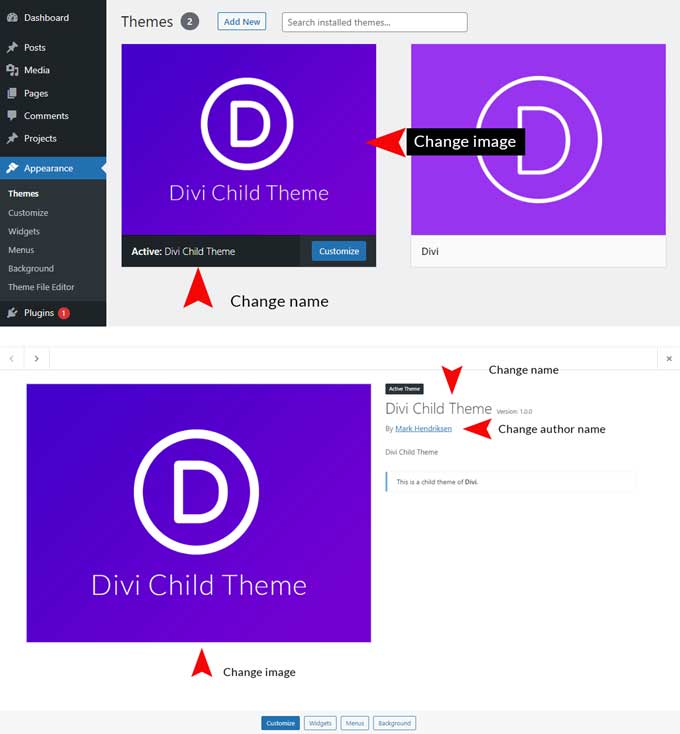Open the Plugins menu

pos(39,313)
